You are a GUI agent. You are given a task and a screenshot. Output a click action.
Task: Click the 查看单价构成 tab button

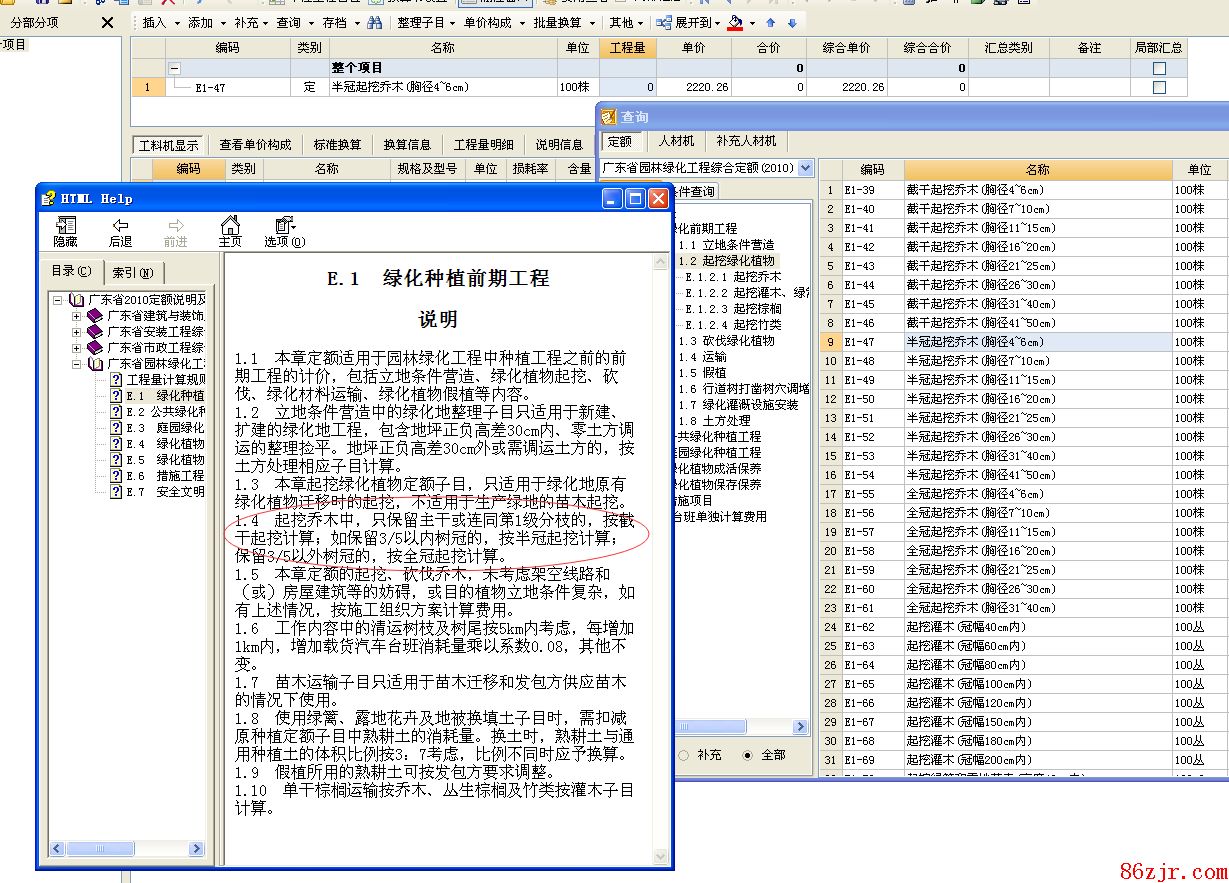coord(256,145)
